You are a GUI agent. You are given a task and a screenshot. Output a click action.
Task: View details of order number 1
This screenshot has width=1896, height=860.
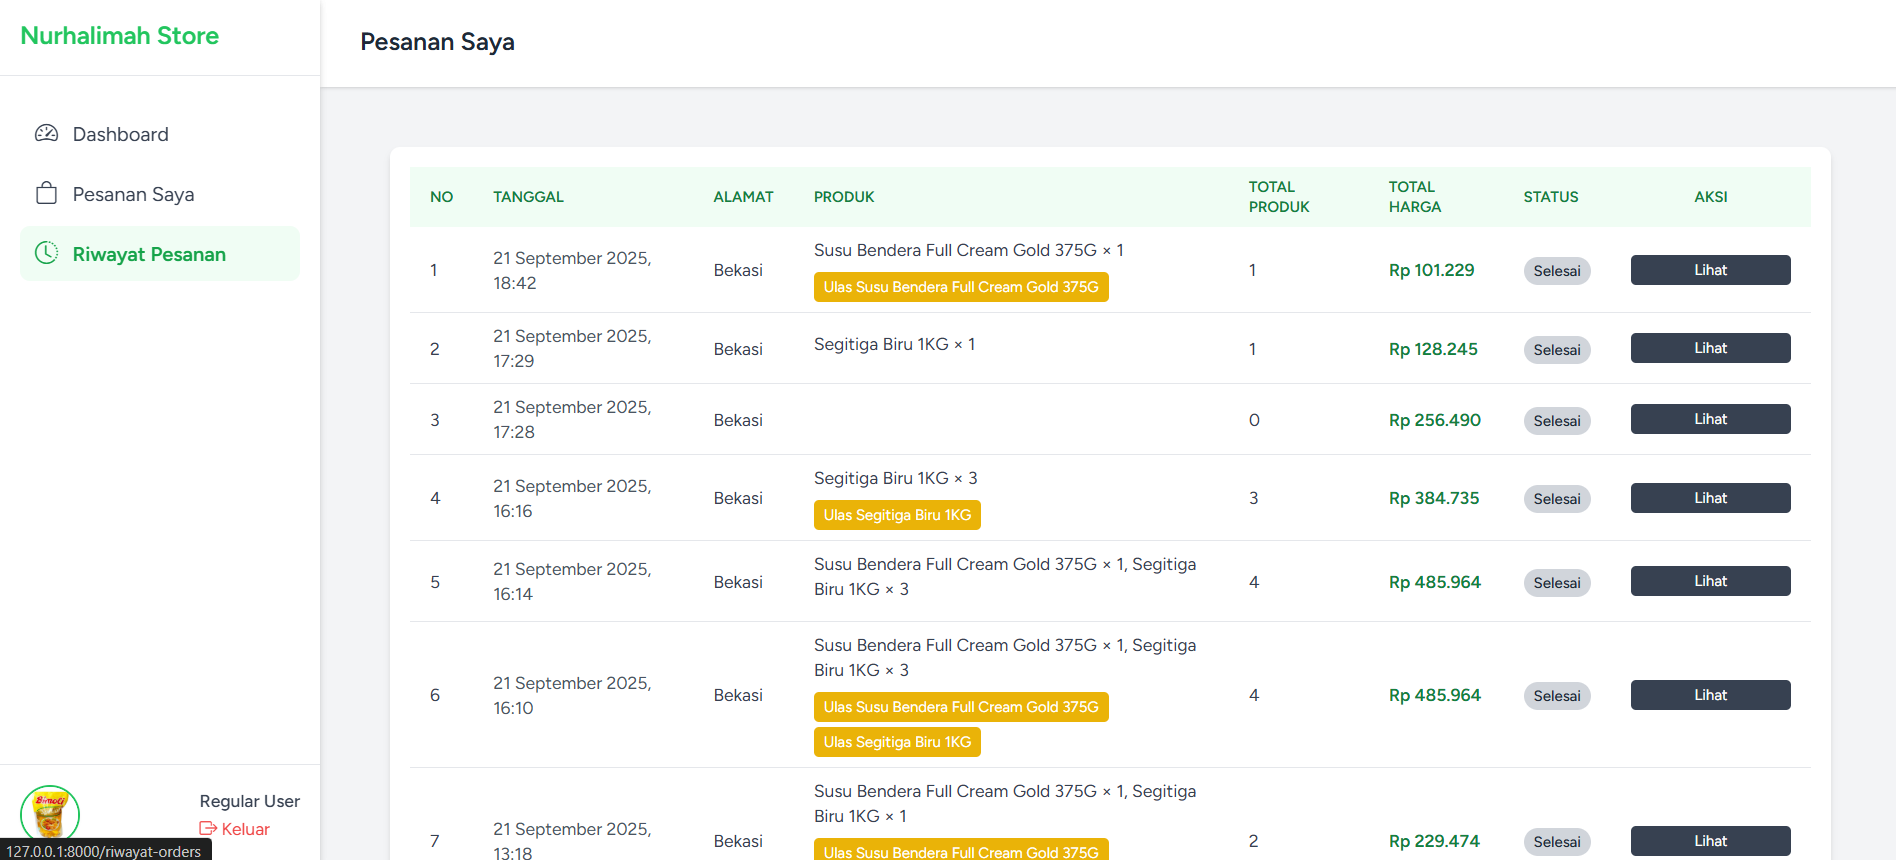[x=1710, y=270]
